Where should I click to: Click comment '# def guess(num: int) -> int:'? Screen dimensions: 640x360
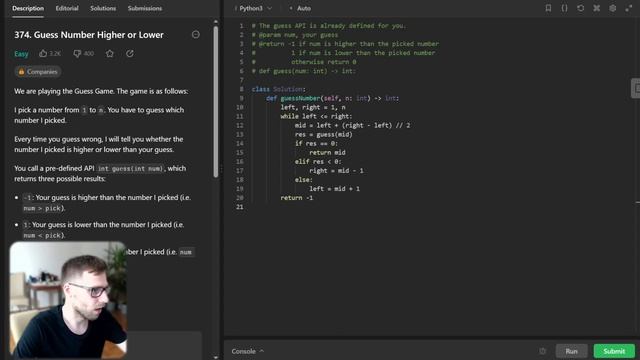click(x=304, y=71)
